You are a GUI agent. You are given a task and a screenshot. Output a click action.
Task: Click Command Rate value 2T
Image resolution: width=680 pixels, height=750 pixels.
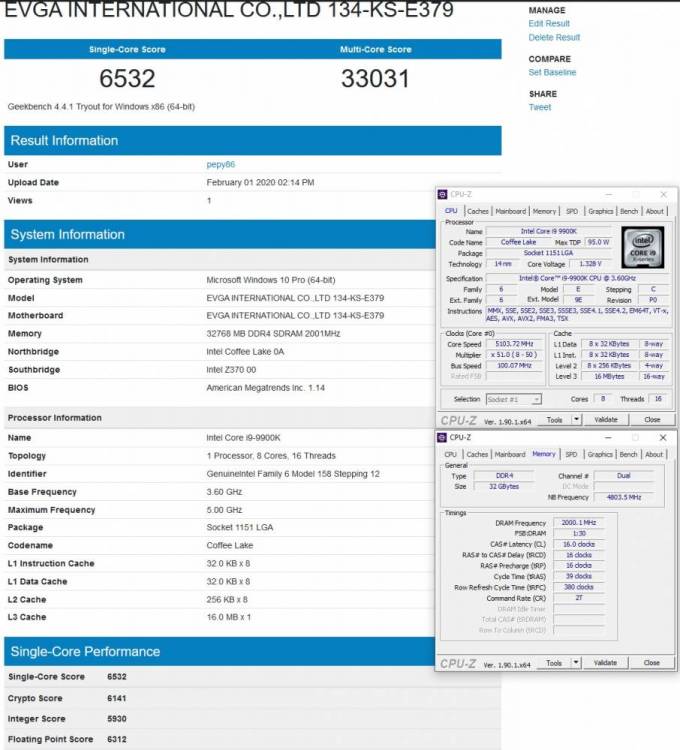point(578,598)
